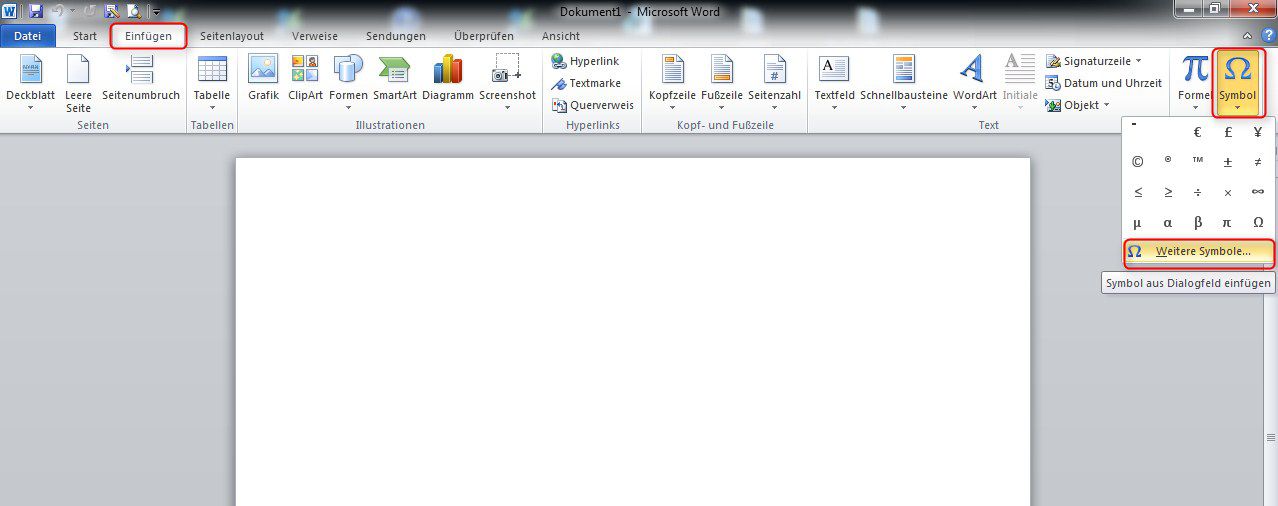
Task: Insert a Querverweis cross-reference
Action: [x=592, y=105]
